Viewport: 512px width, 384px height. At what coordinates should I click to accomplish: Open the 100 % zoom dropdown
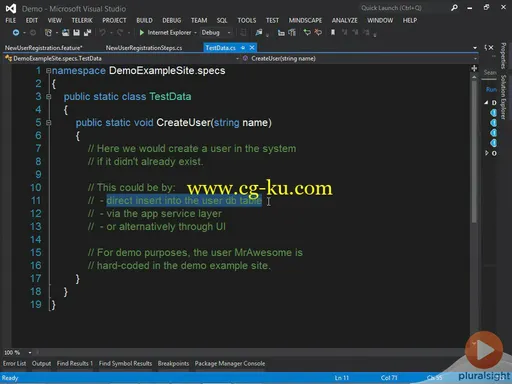point(30,352)
